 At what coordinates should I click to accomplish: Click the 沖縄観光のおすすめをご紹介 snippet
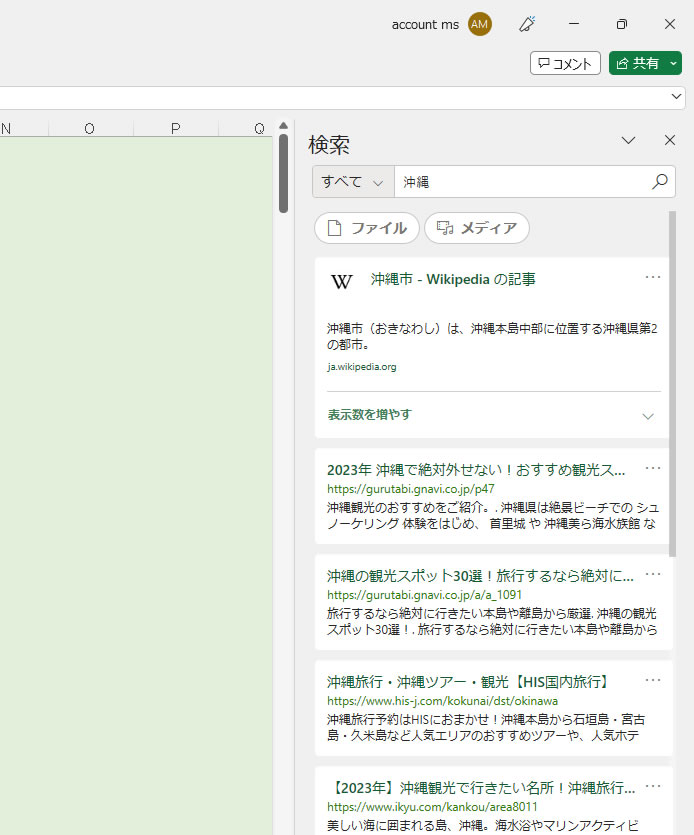[x=492, y=515]
